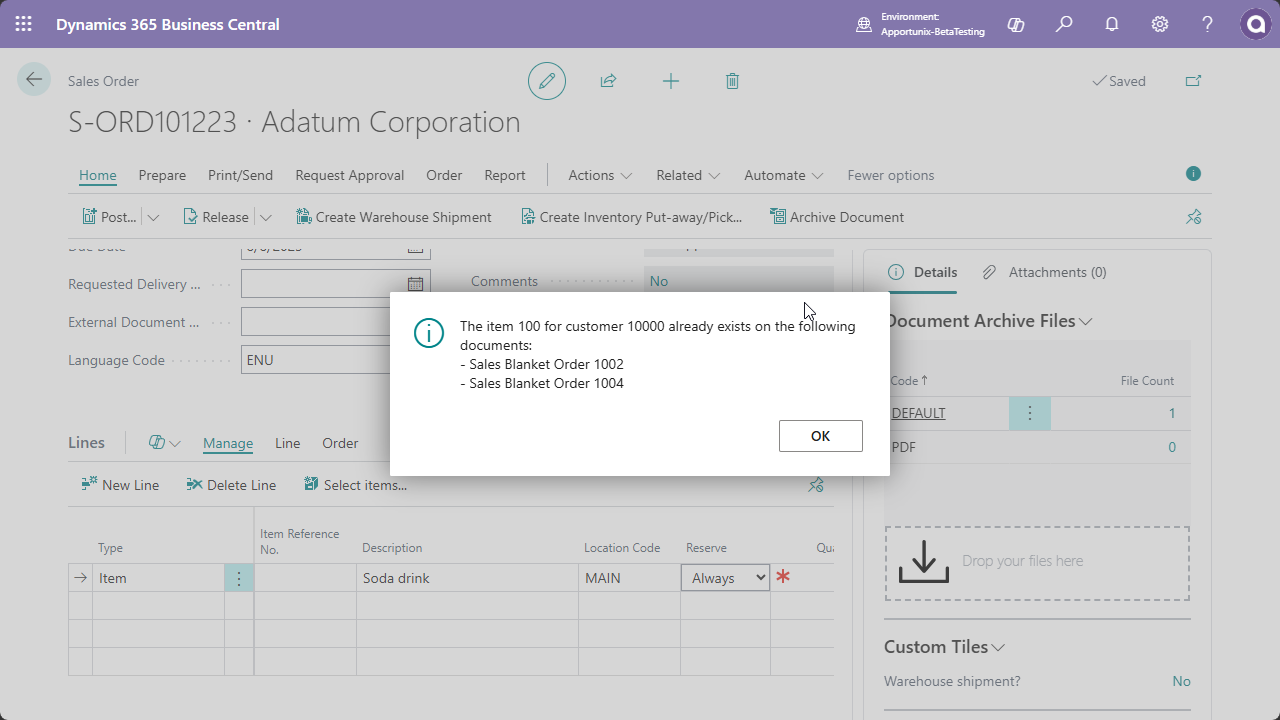
Task: Click Fewer options
Action: coord(891,175)
